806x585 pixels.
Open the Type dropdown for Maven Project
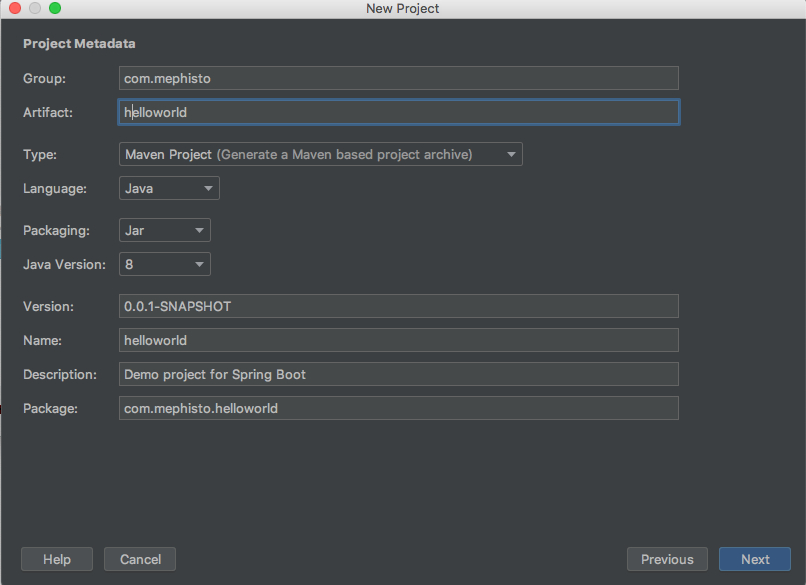point(320,154)
